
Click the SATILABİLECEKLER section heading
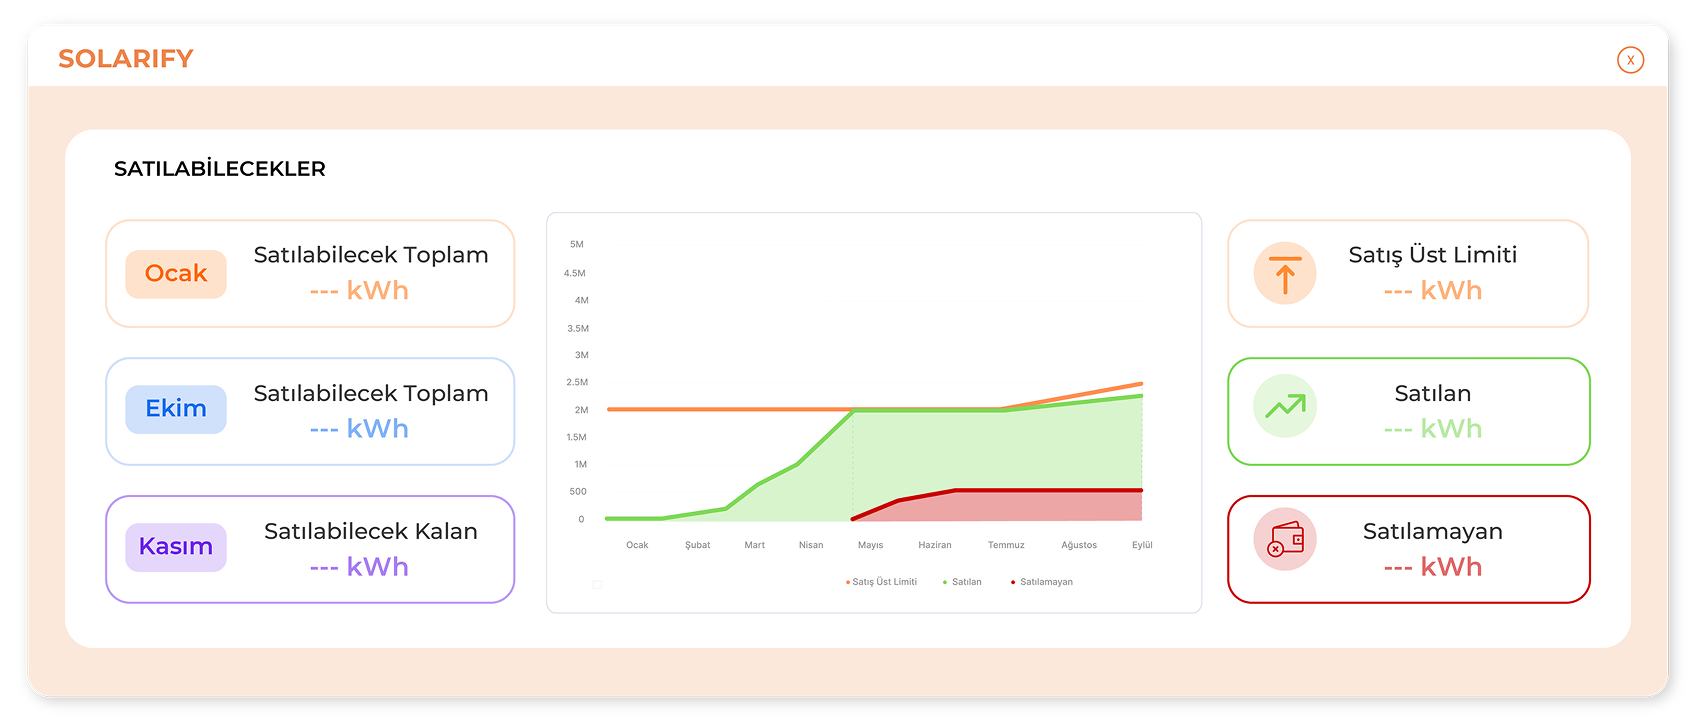tap(220, 169)
